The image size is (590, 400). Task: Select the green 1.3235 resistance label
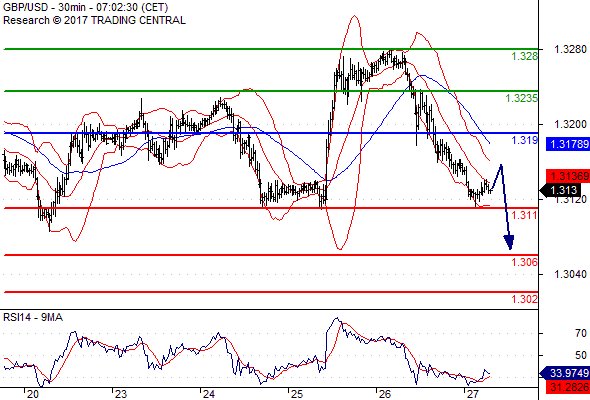[522, 99]
